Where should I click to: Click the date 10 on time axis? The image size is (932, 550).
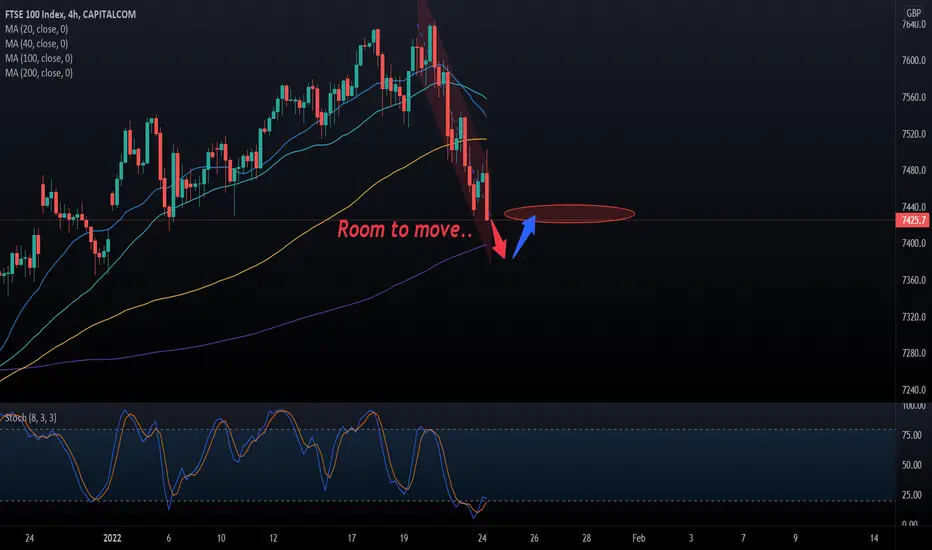221,538
